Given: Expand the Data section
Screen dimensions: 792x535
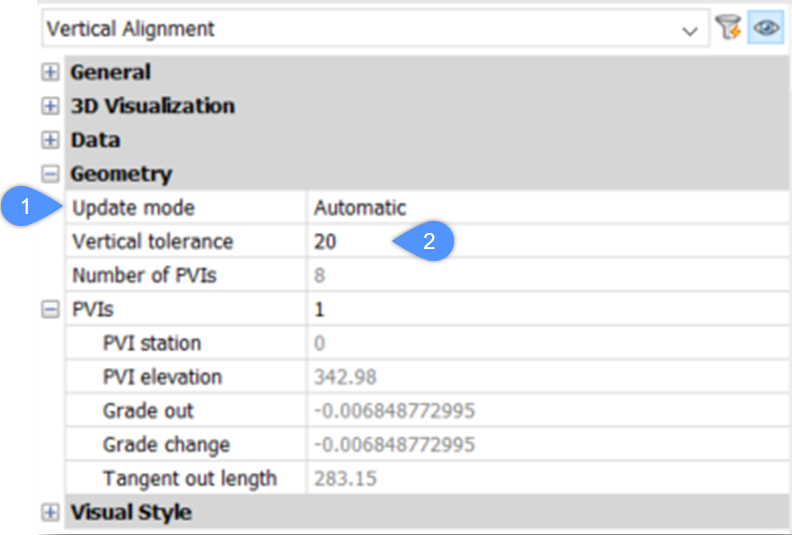Looking at the screenshot, I should pos(50,140).
